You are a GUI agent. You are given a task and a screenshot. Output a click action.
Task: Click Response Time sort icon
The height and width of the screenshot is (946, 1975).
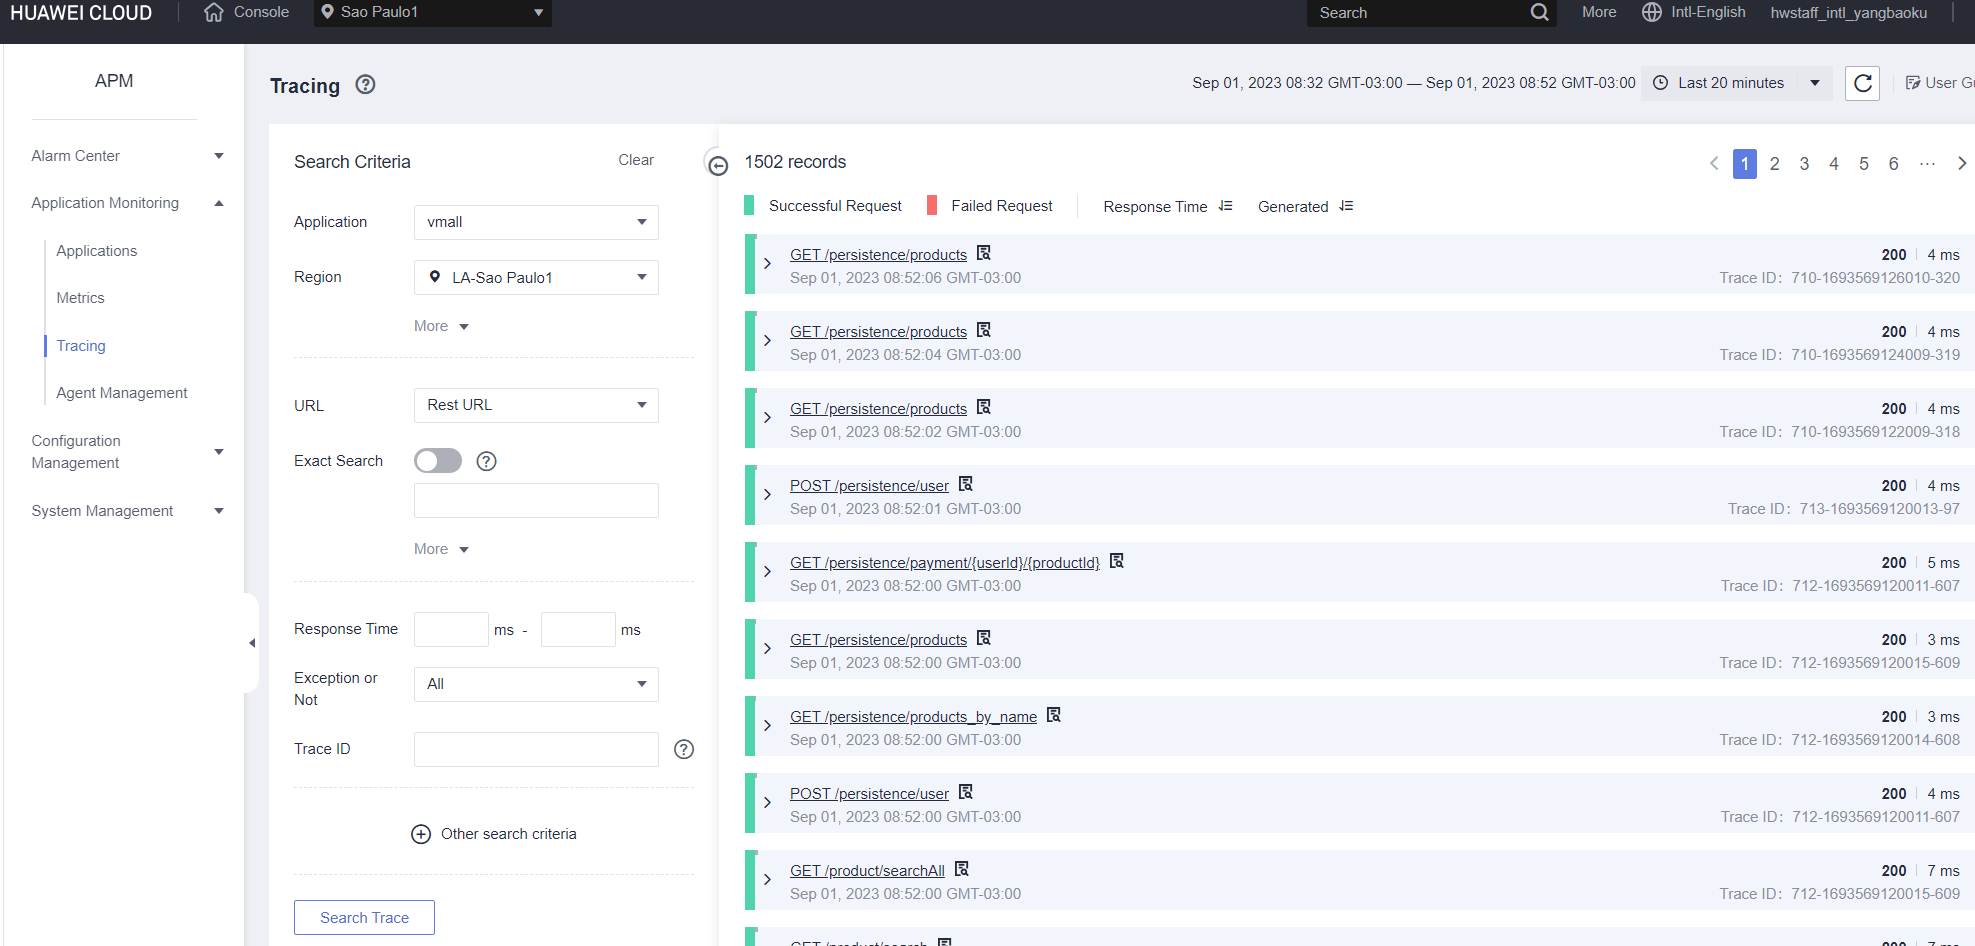click(1225, 206)
